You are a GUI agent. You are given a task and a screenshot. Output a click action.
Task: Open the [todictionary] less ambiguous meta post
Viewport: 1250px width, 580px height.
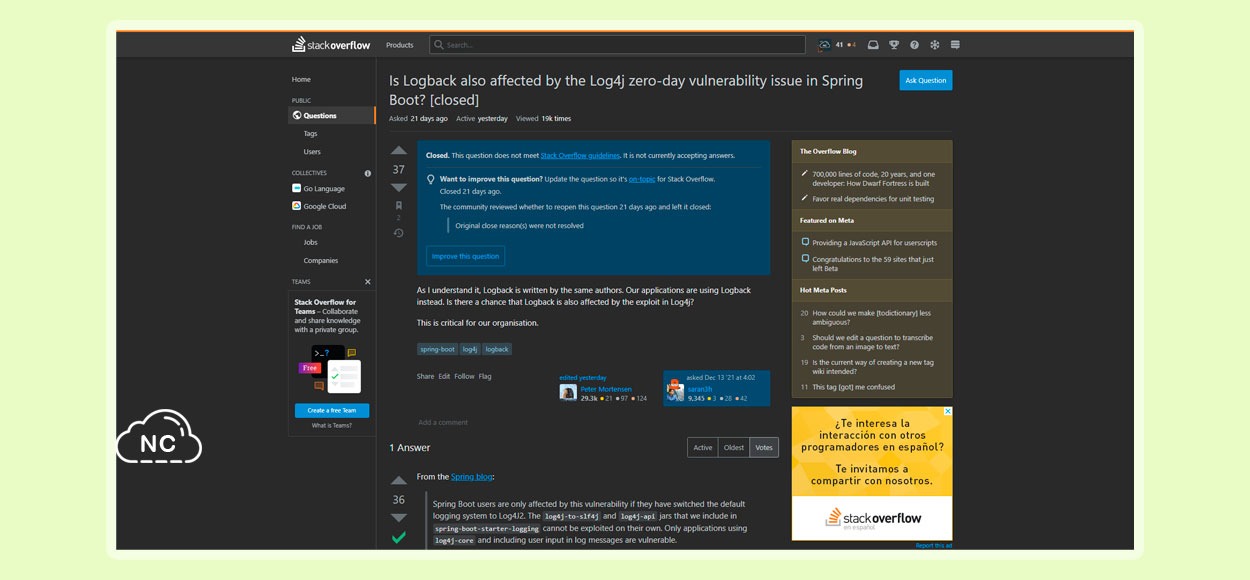pos(871,318)
